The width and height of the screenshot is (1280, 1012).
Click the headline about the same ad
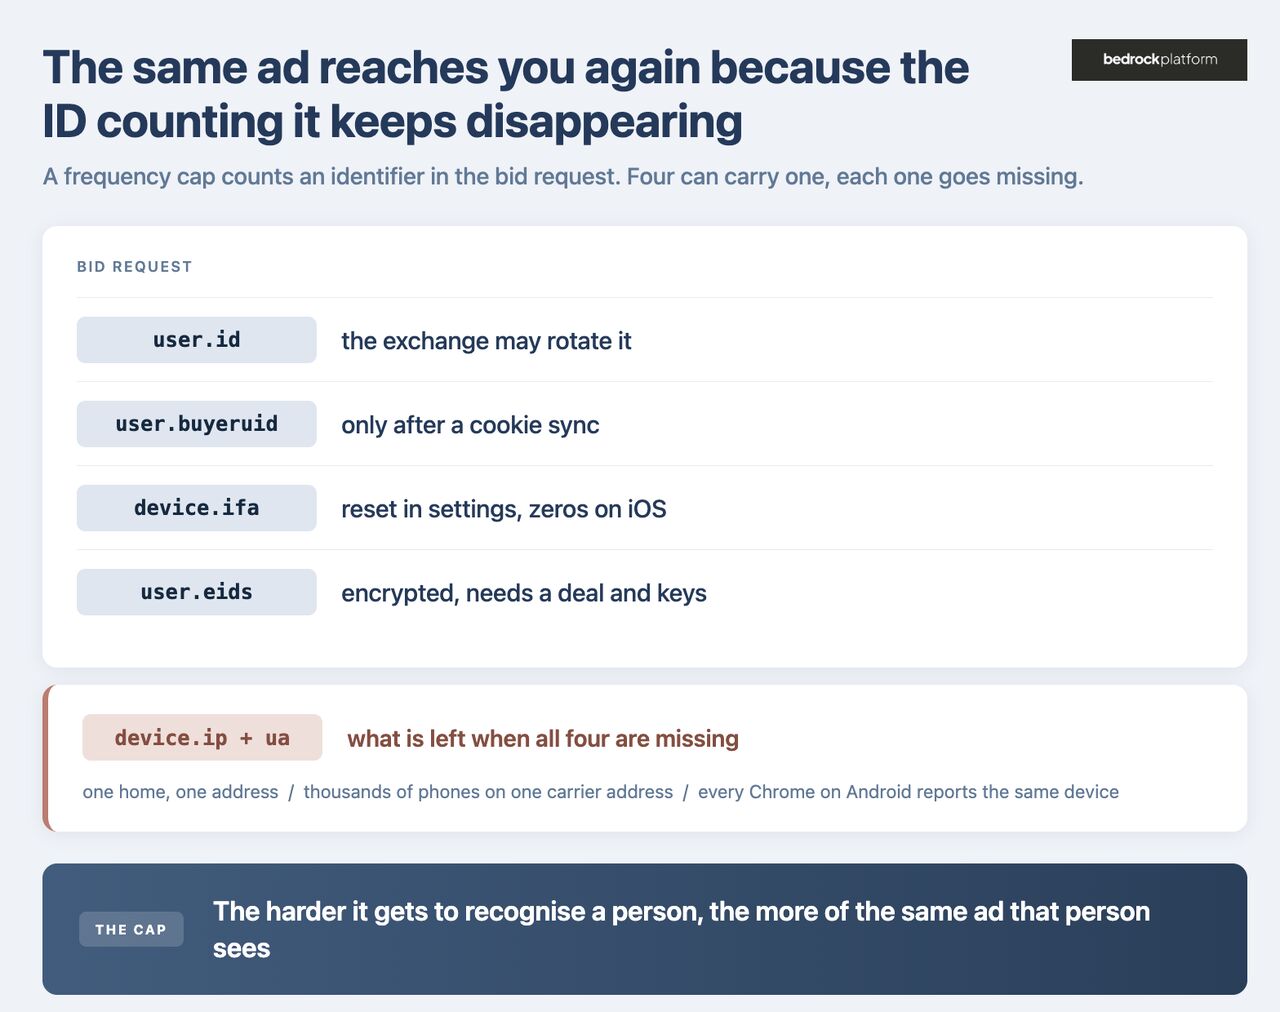[x=505, y=95]
